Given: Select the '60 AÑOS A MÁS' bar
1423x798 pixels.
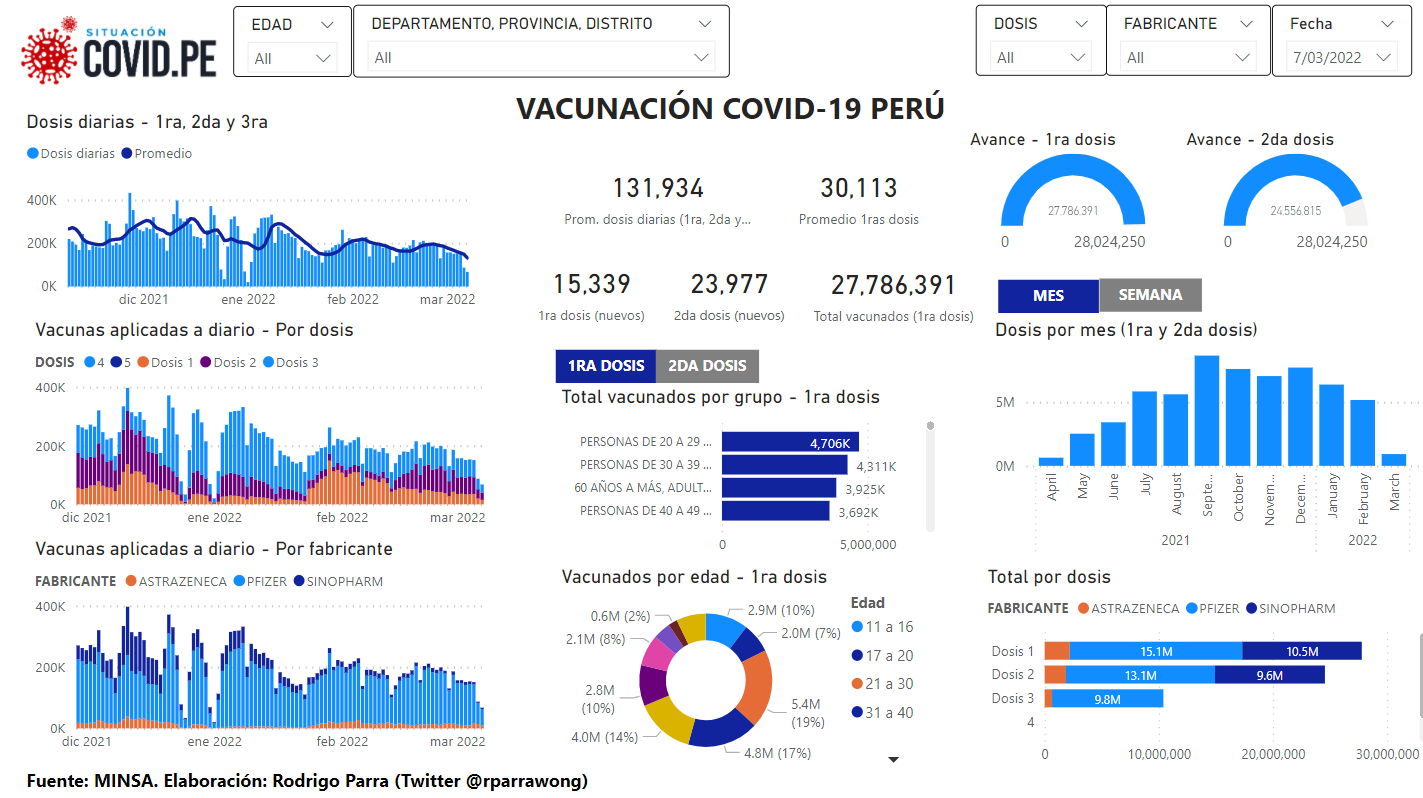Looking at the screenshot, I should click(x=779, y=488).
